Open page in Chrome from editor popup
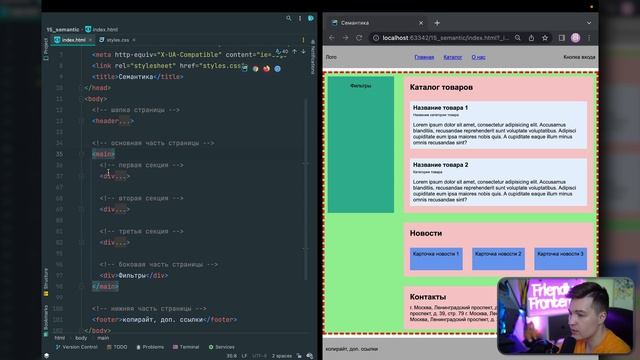The width and height of the screenshot is (640, 360). pyautogui.click(x=256, y=69)
